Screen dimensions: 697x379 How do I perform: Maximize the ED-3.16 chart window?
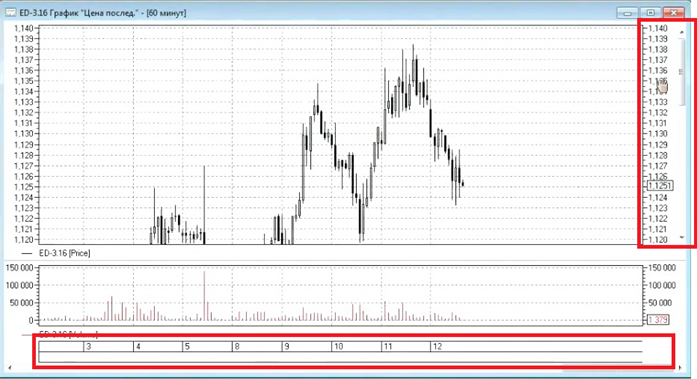point(650,13)
